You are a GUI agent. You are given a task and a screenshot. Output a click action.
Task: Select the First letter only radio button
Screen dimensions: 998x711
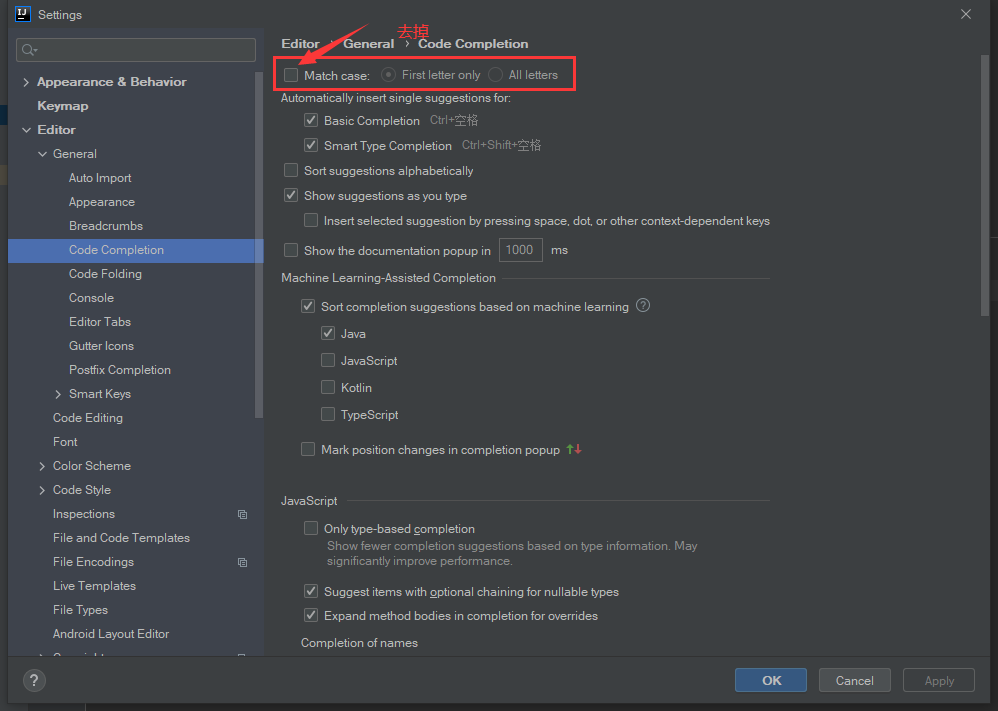[388, 75]
